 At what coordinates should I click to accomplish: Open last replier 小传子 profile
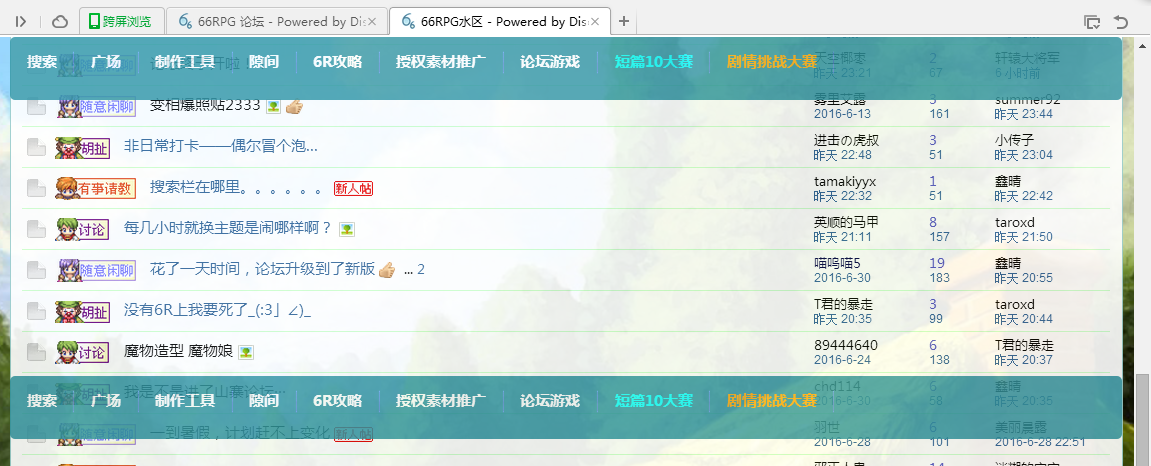tap(1014, 140)
